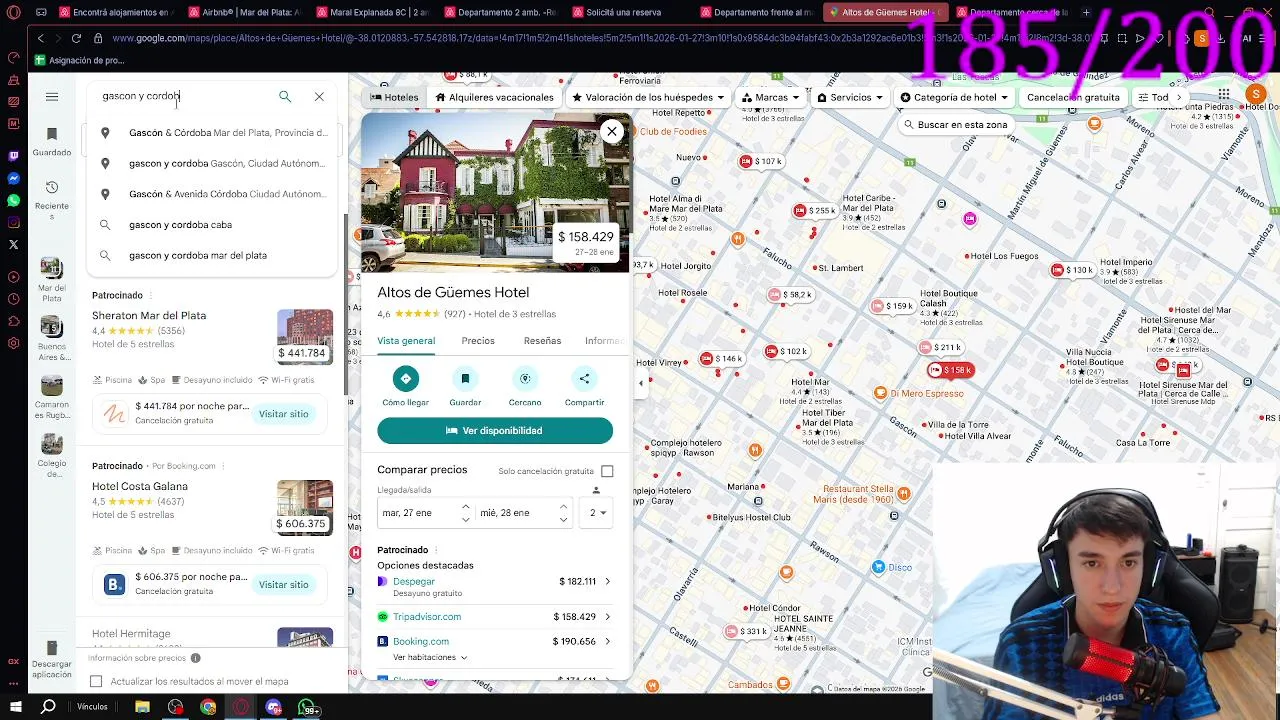Open Messenger in the Opera sidebar

tap(13, 179)
